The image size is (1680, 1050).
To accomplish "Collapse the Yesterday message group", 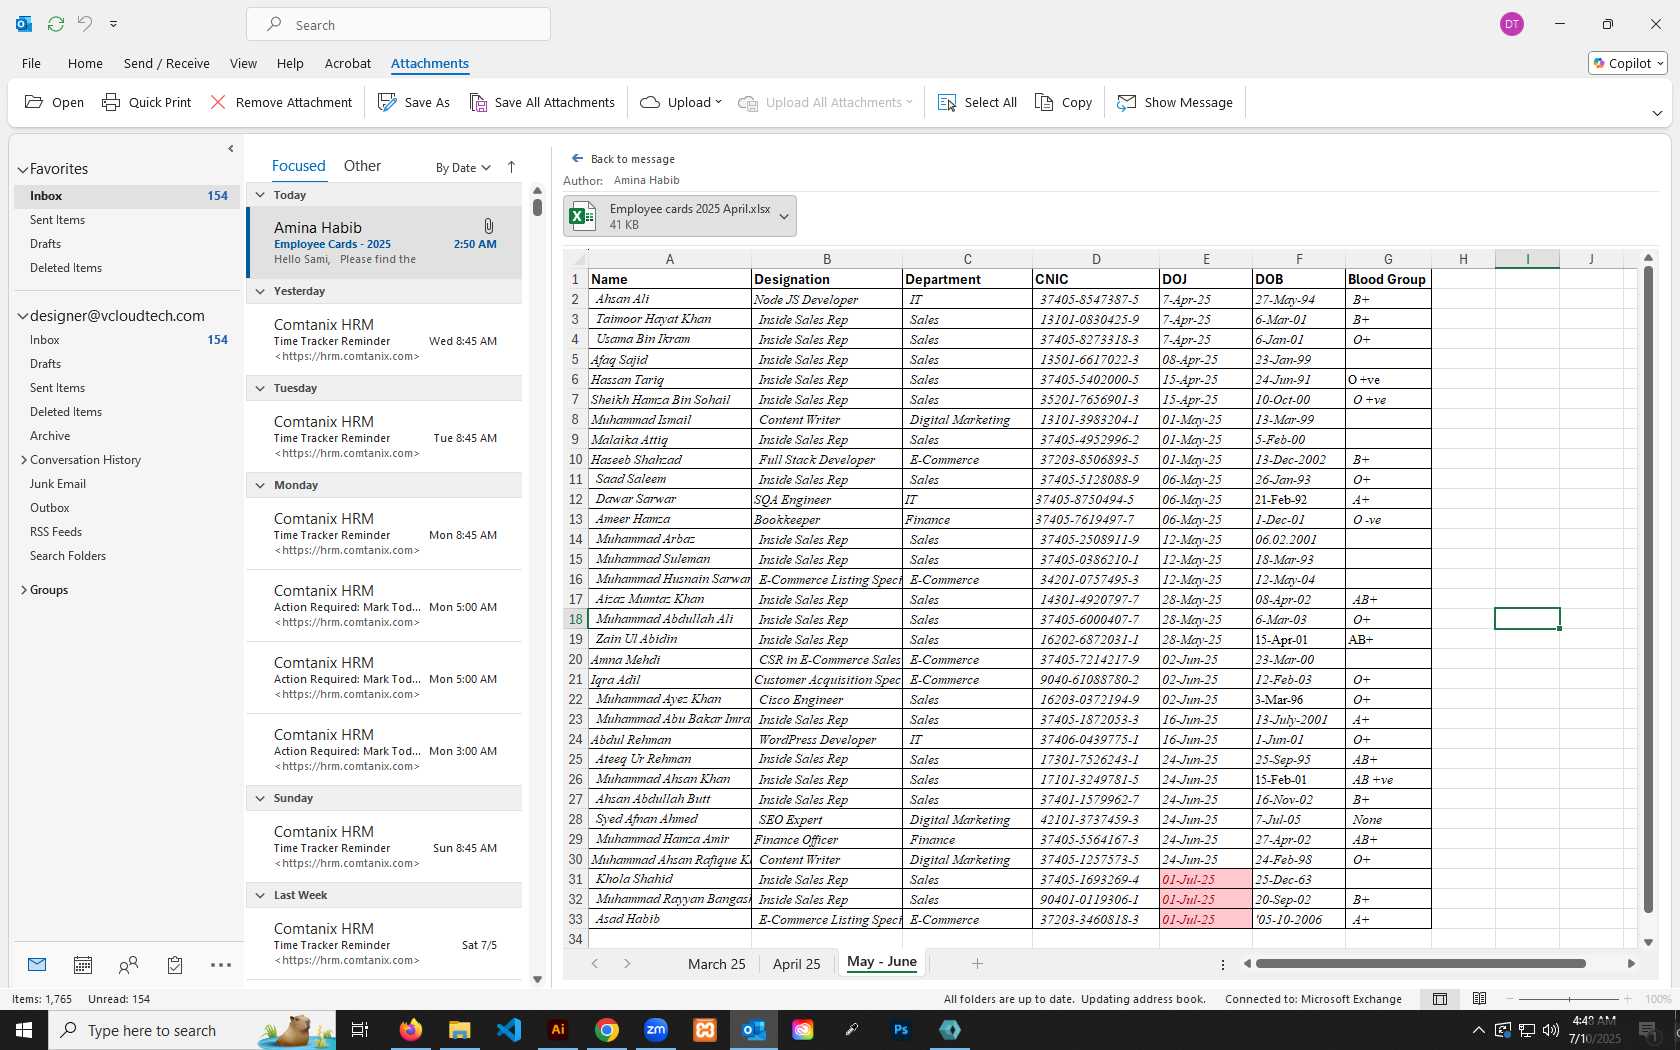I will (260, 291).
